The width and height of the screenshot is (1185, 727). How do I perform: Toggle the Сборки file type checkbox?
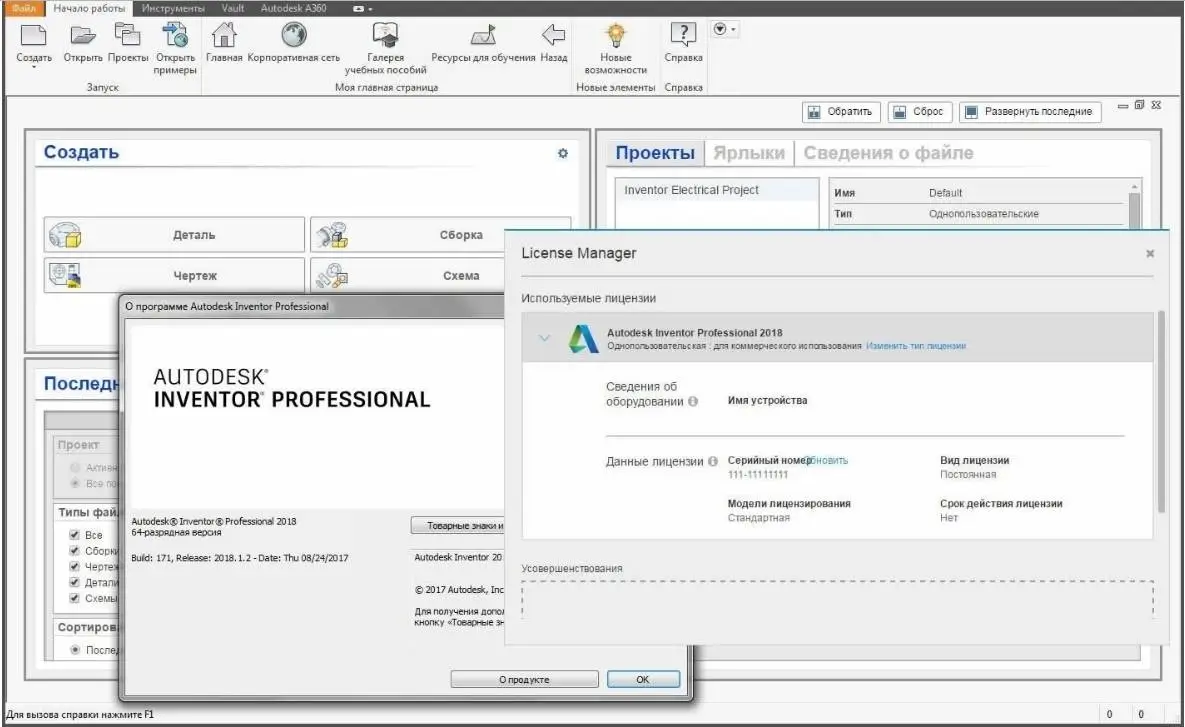(x=74, y=550)
